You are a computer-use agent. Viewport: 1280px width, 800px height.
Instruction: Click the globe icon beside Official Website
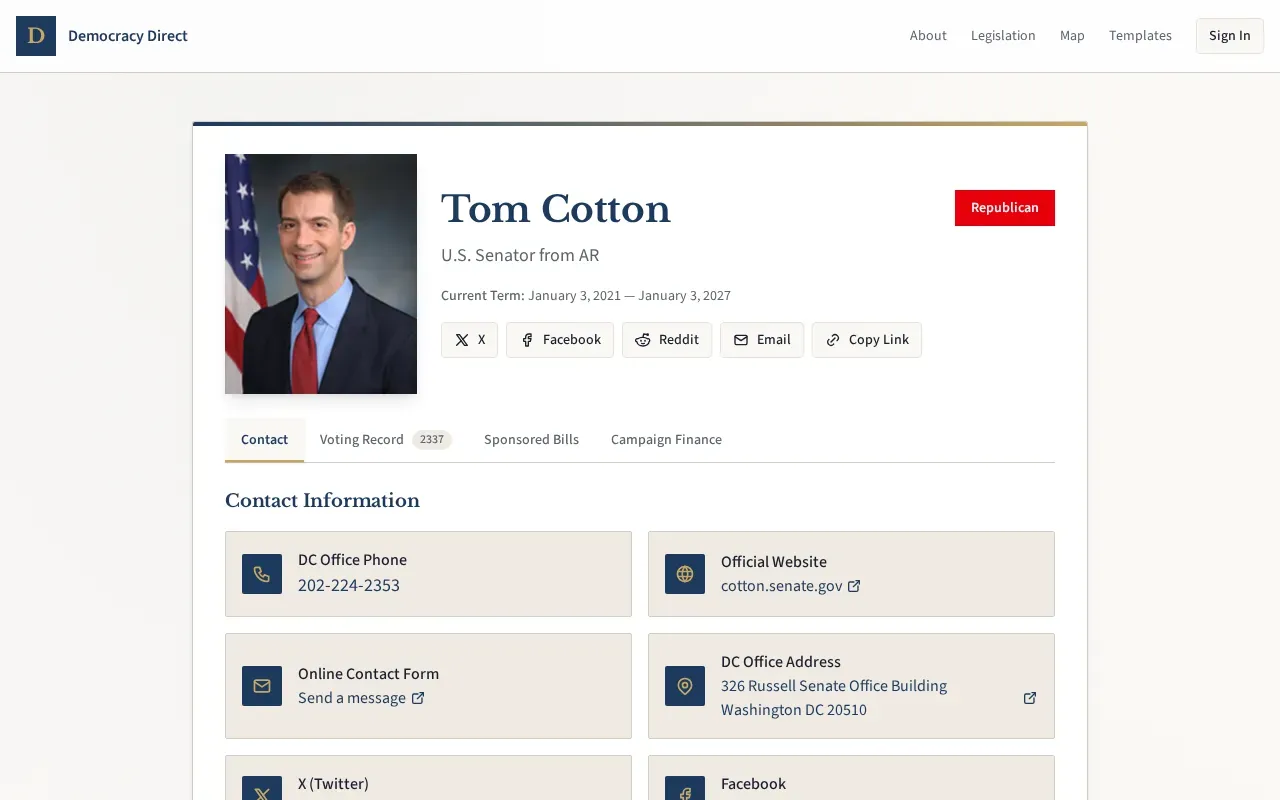[685, 574]
